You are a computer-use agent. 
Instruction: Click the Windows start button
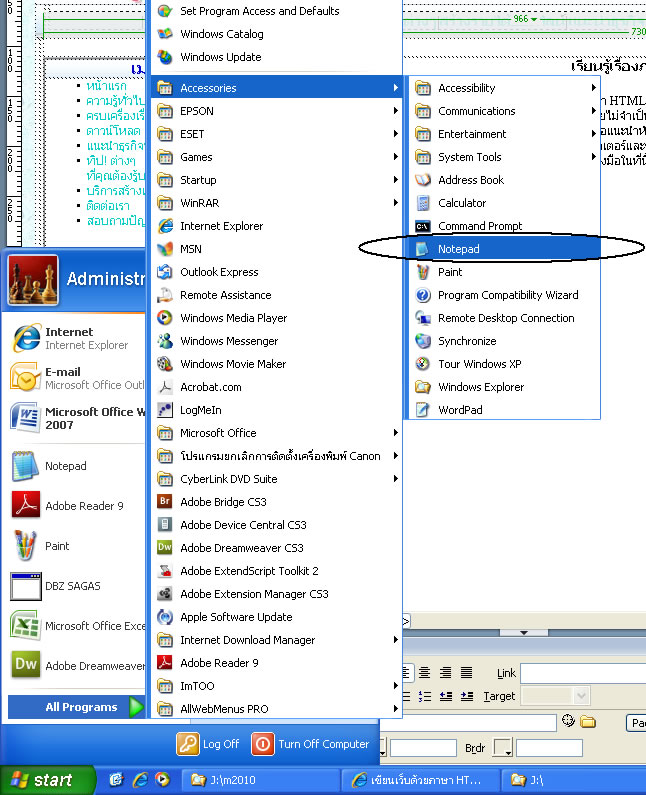[x=47, y=780]
